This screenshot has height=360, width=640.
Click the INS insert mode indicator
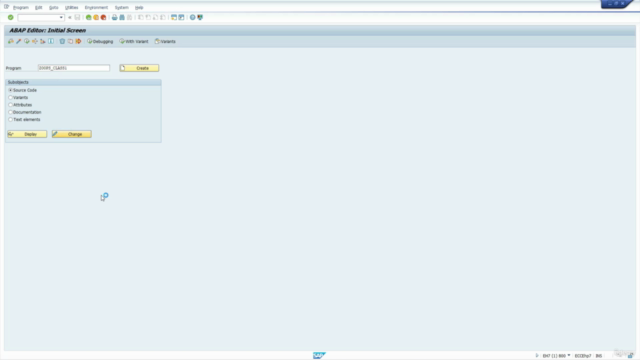pos(598,356)
